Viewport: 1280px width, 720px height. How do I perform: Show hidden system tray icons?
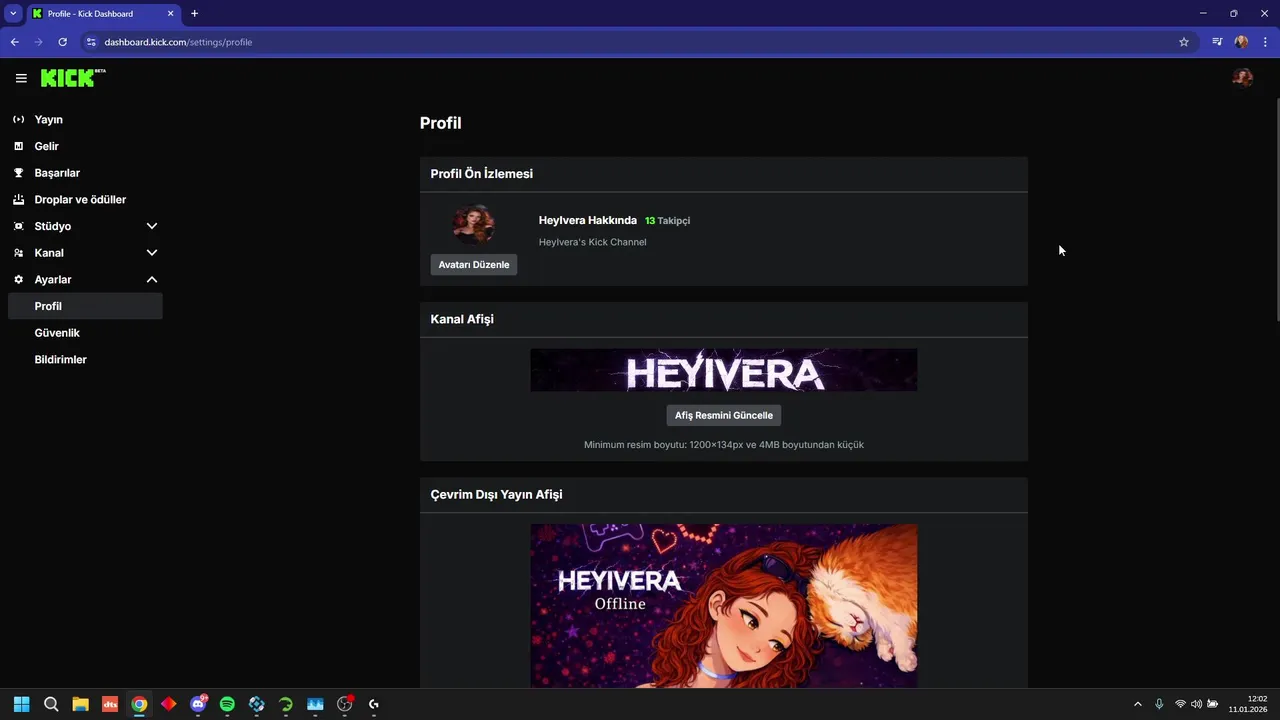[1137, 704]
